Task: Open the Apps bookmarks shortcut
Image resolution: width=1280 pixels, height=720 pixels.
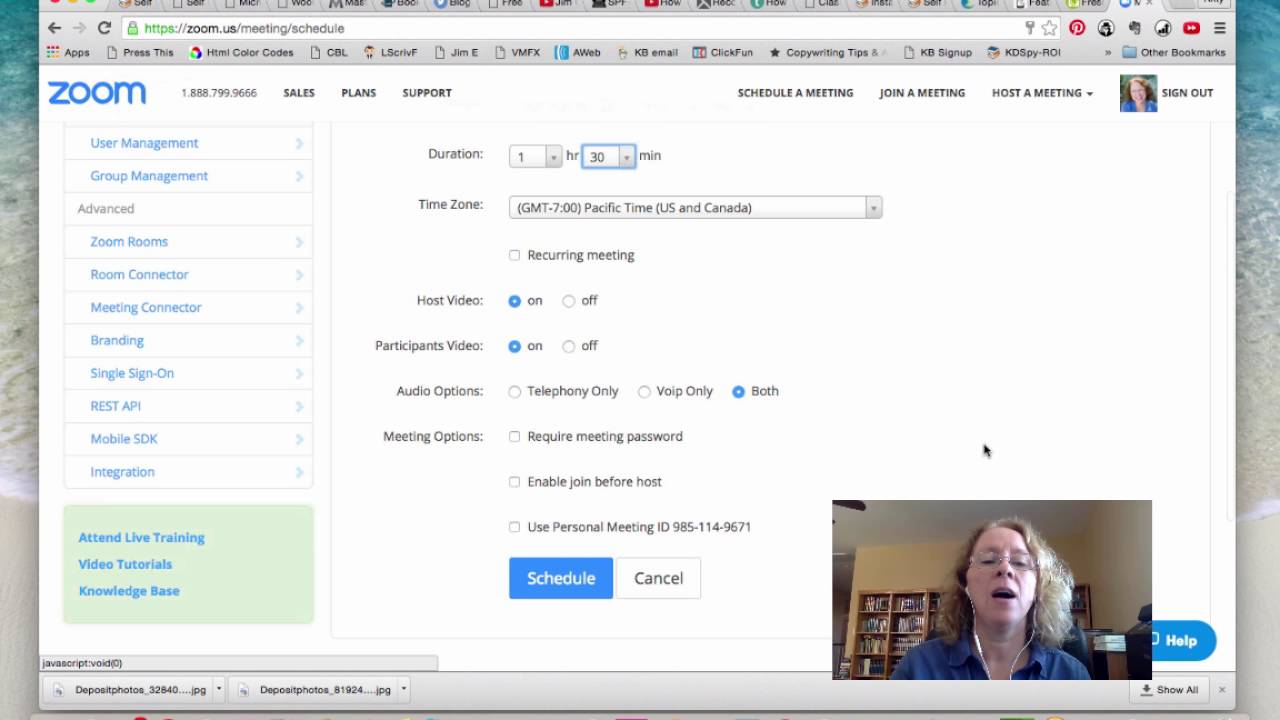Action: (68, 52)
